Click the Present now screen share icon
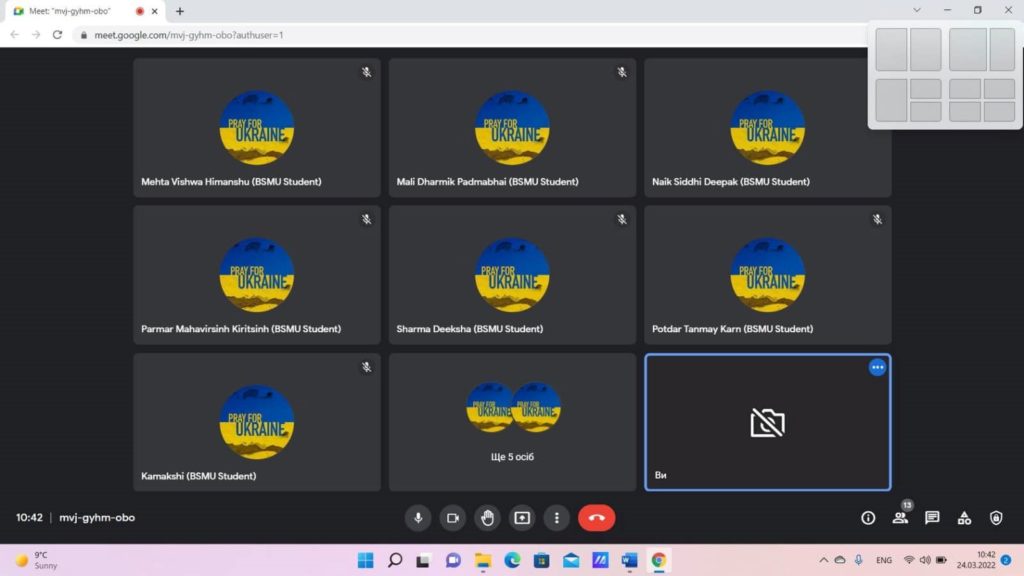The width and height of the screenshot is (1024, 576). click(522, 518)
